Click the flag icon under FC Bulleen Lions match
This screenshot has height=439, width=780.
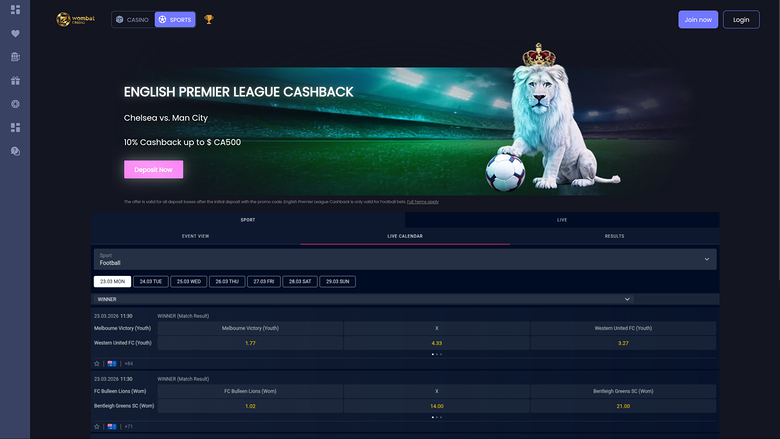point(112,427)
